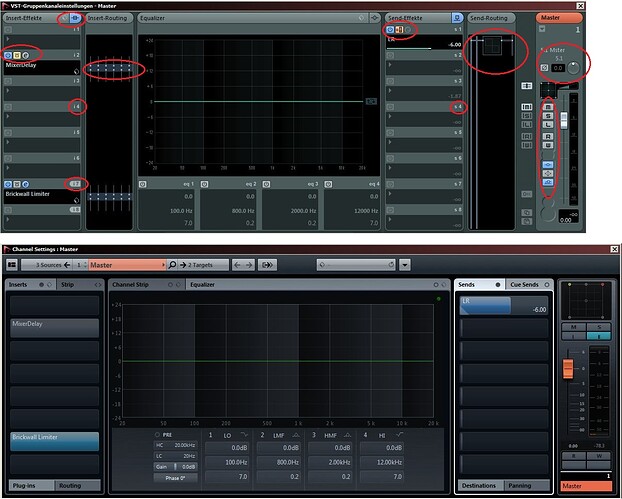
Task: Click the 3 Sources button
Action: tap(46, 265)
